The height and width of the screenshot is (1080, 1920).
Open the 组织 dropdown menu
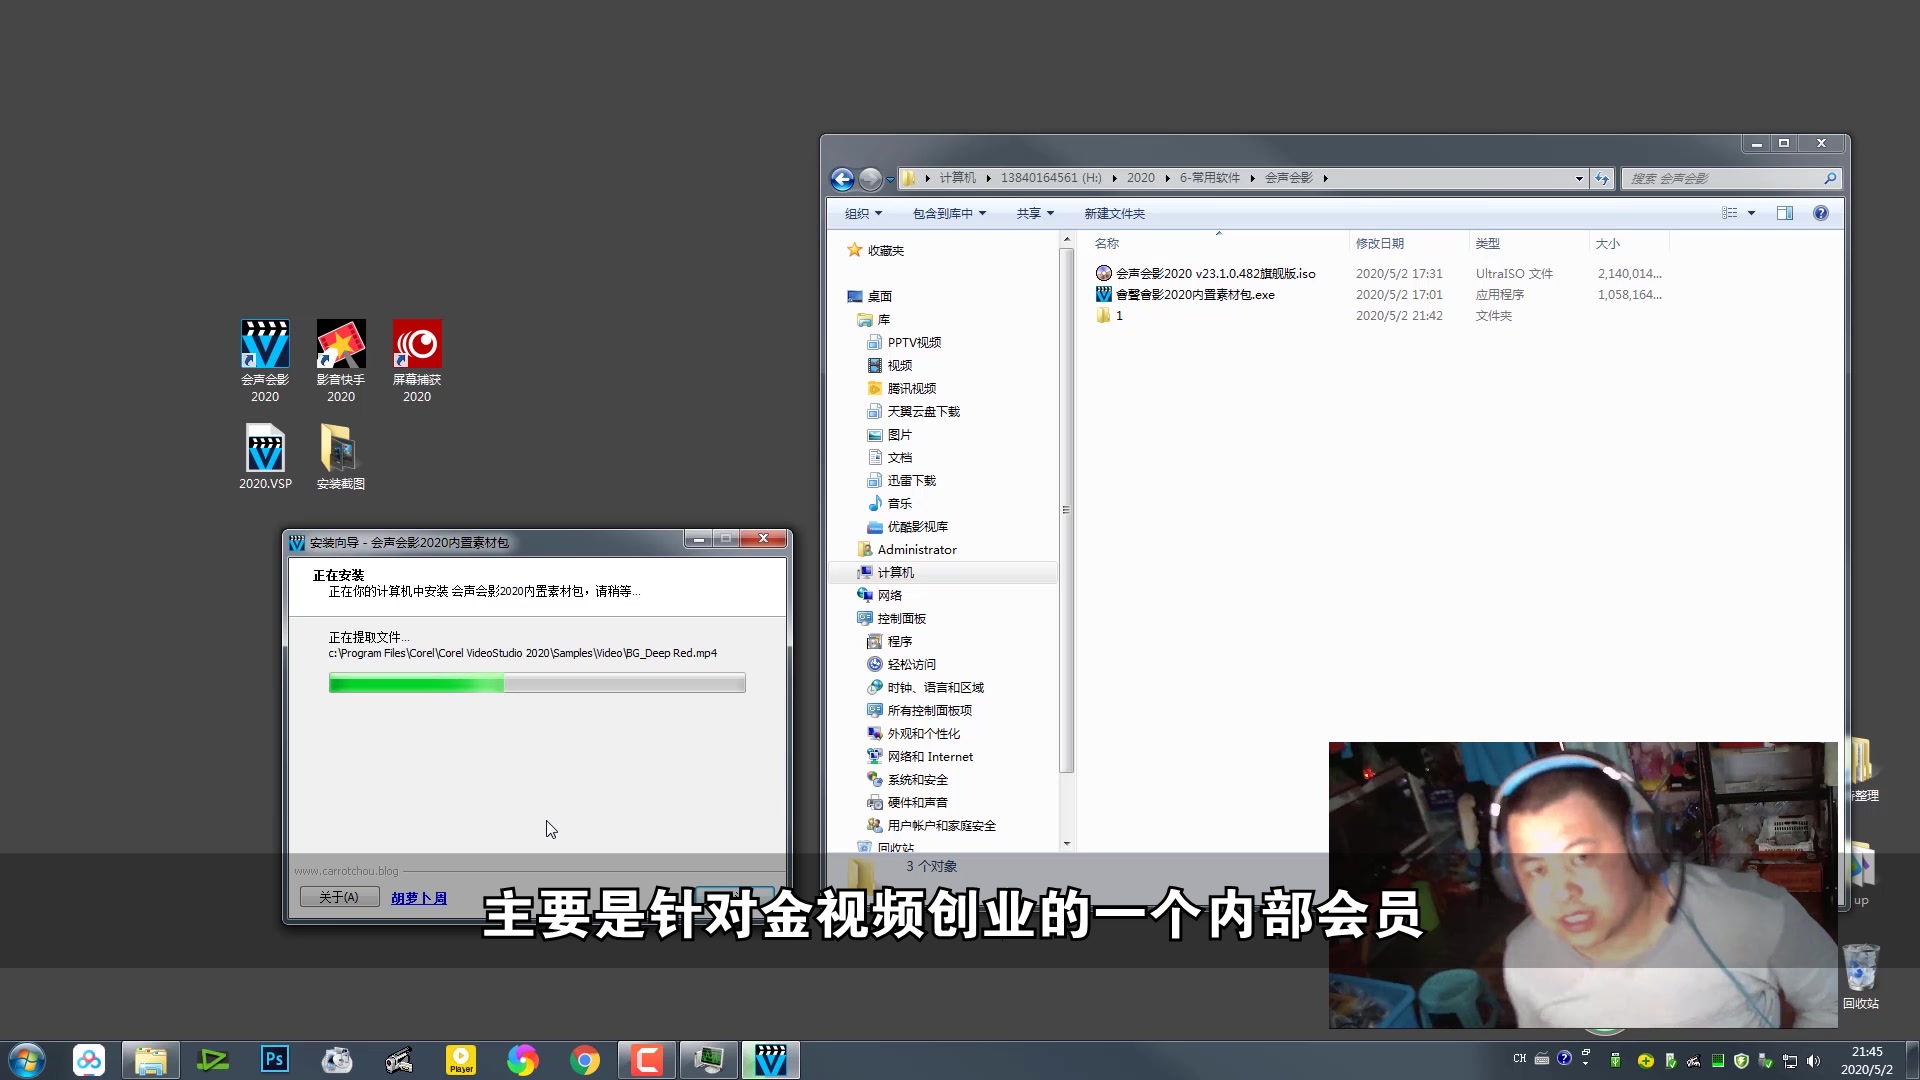863,214
